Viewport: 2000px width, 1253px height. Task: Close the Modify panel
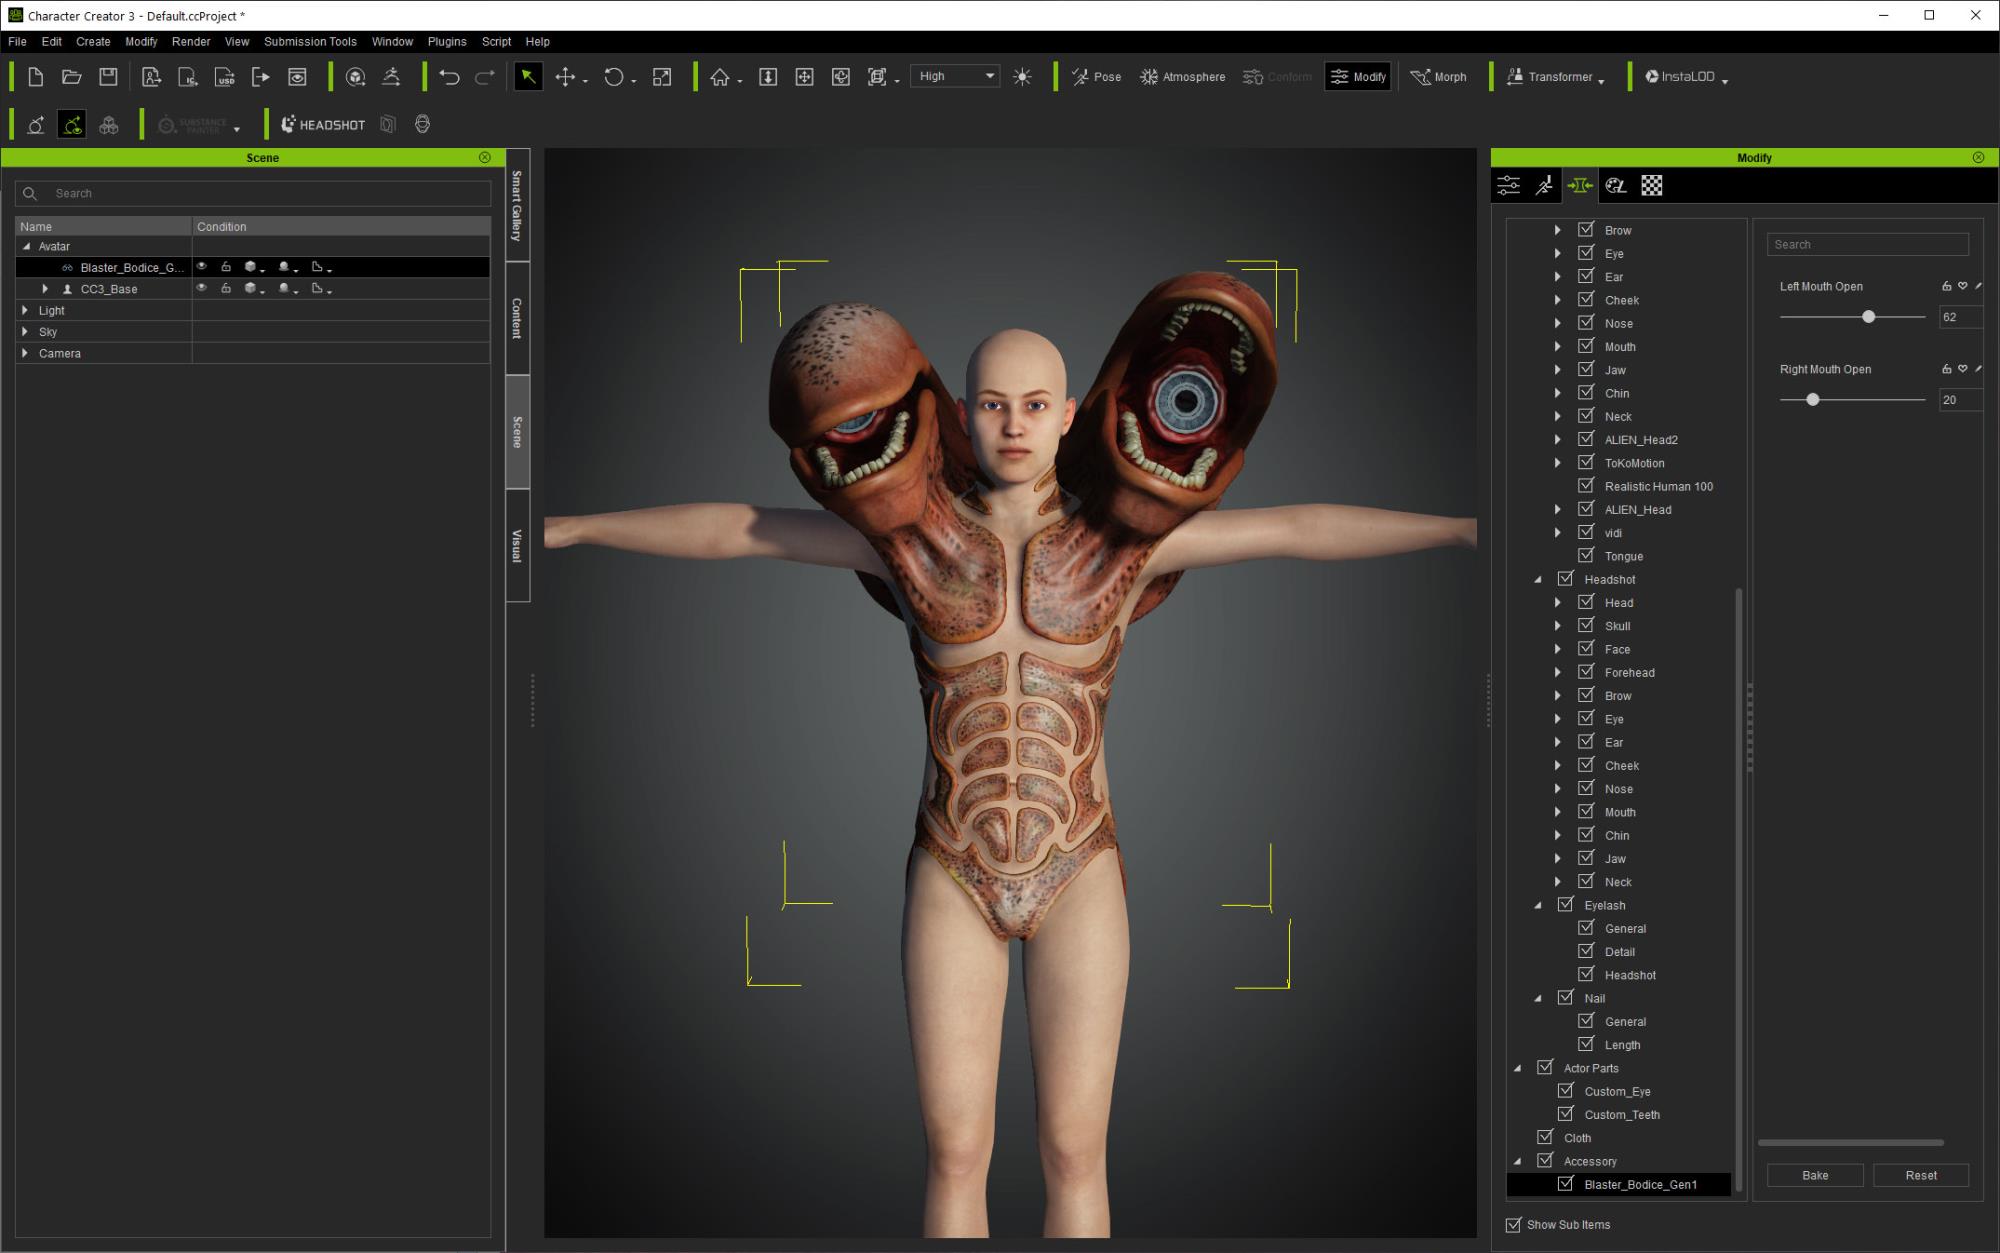[x=1978, y=158]
